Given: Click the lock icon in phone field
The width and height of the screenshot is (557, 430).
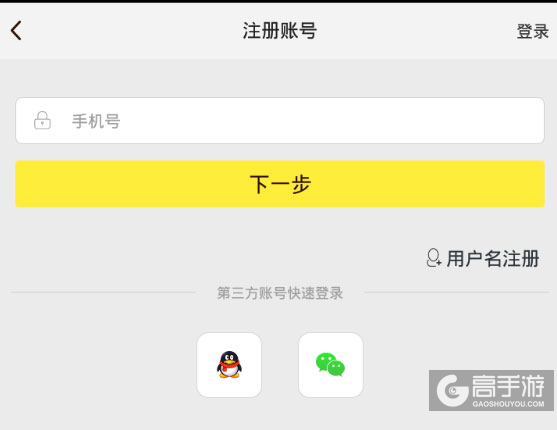Looking at the screenshot, I should (x=42, y=120).
